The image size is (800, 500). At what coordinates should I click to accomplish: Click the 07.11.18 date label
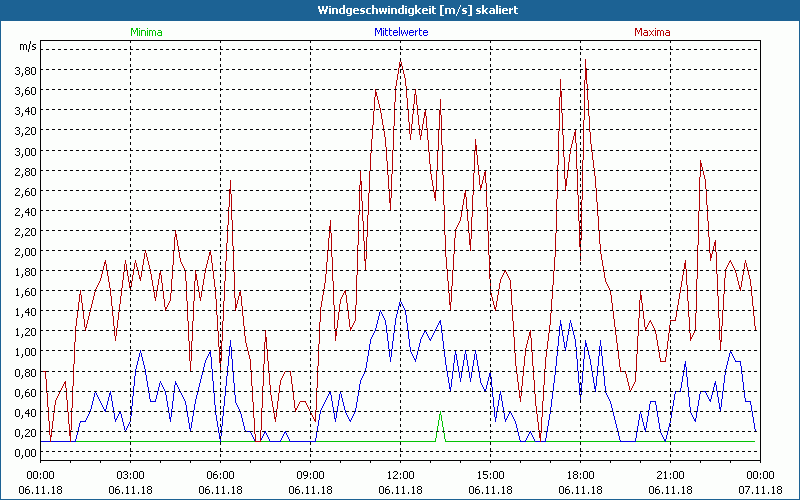(760, 491)
